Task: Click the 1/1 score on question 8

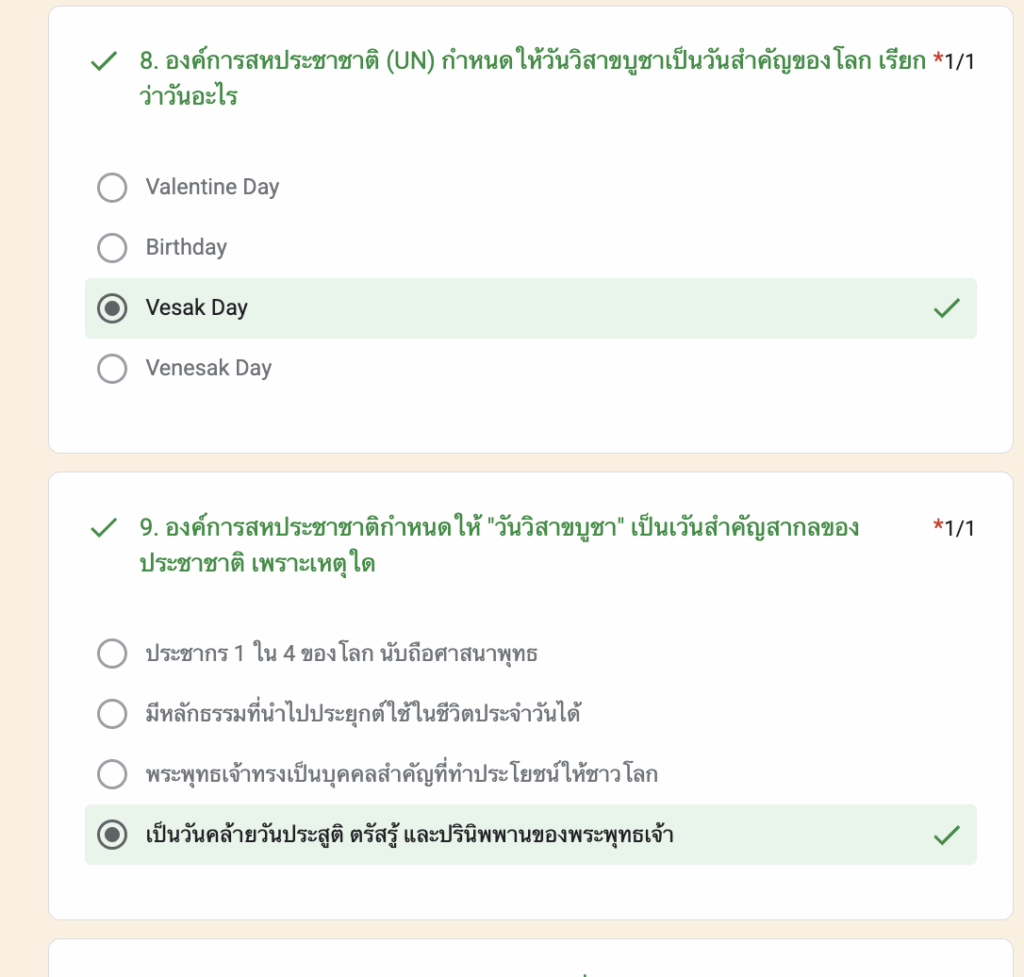Action: [960, 62]
